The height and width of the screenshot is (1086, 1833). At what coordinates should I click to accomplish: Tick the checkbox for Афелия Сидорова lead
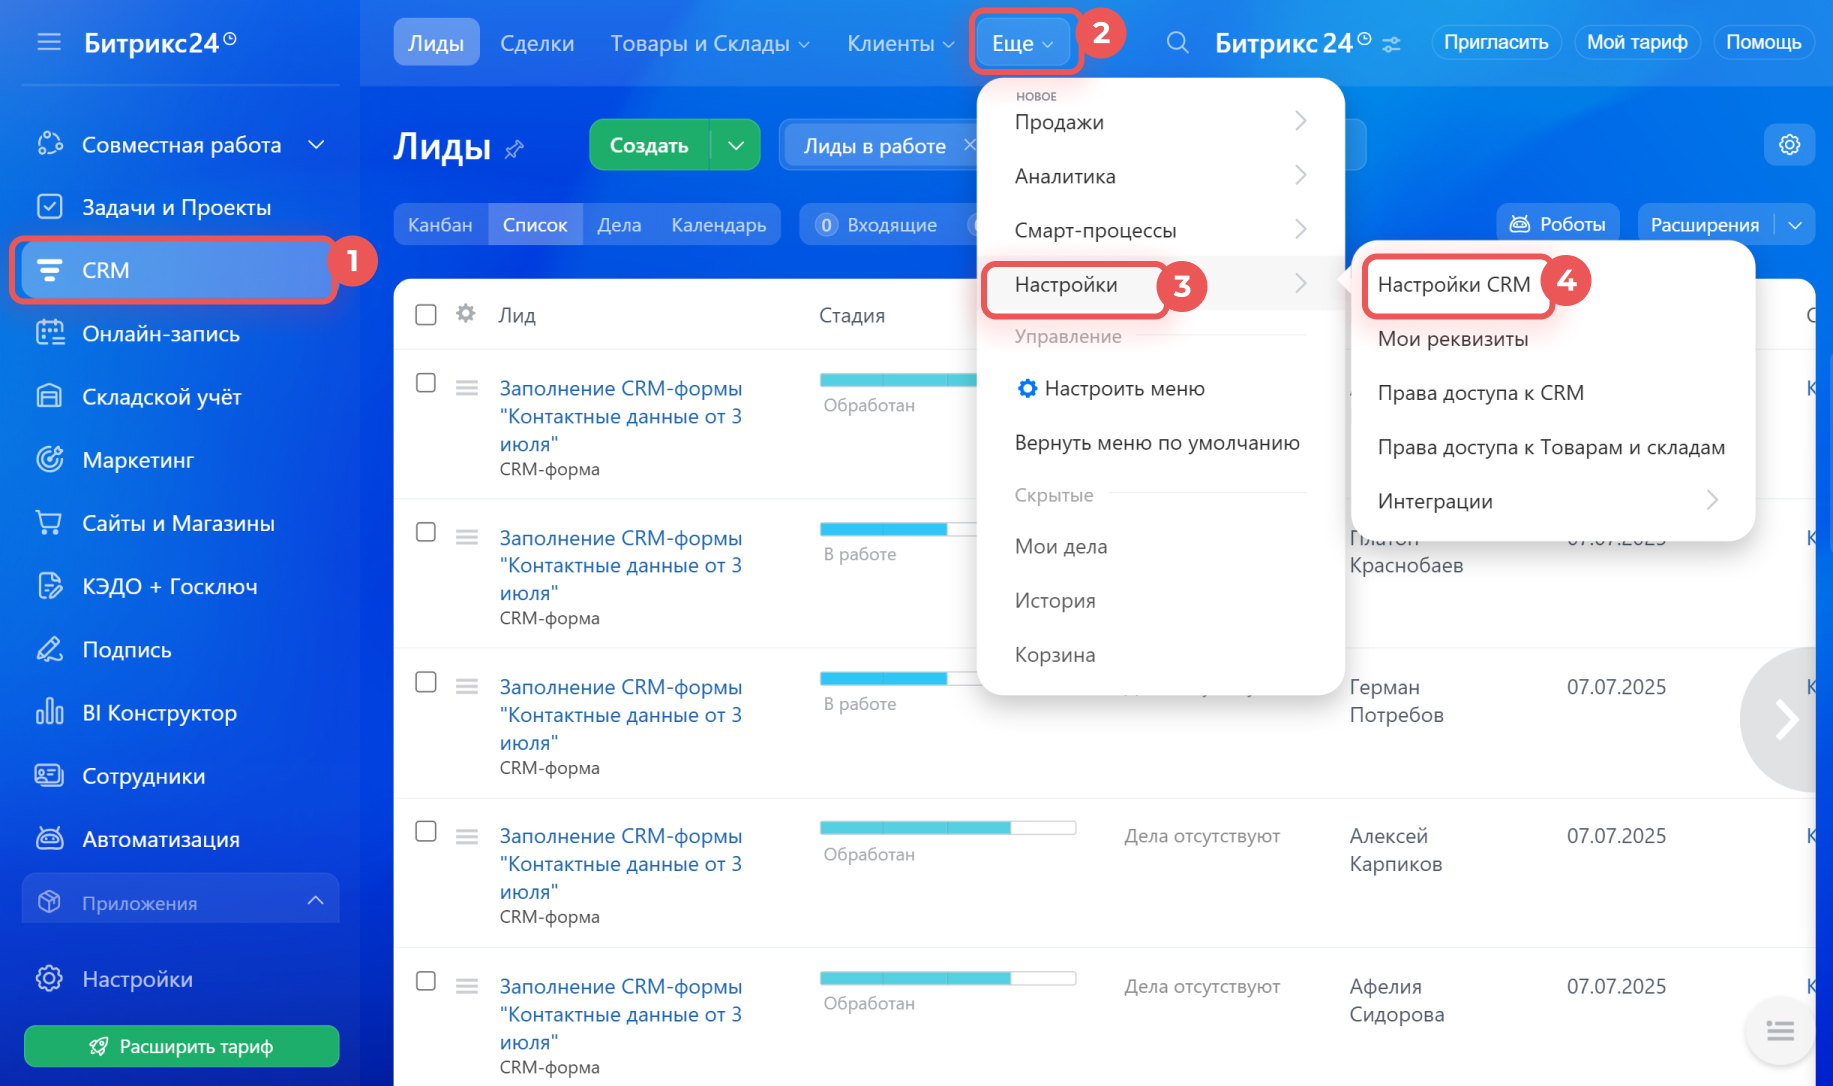click(x=426, y=981)
